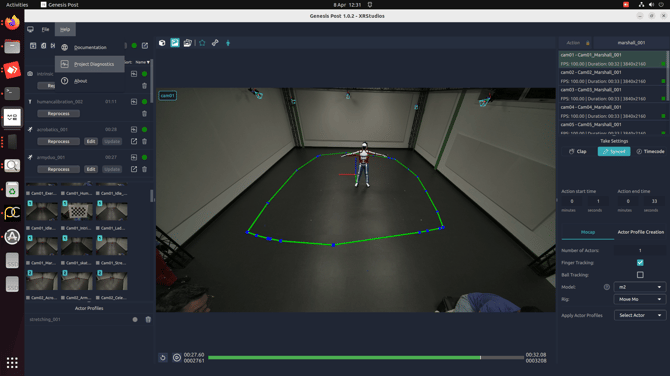Open Documentation from the Help menu
The width and height of the screenshot is (670, 376).
coord(90,47)
